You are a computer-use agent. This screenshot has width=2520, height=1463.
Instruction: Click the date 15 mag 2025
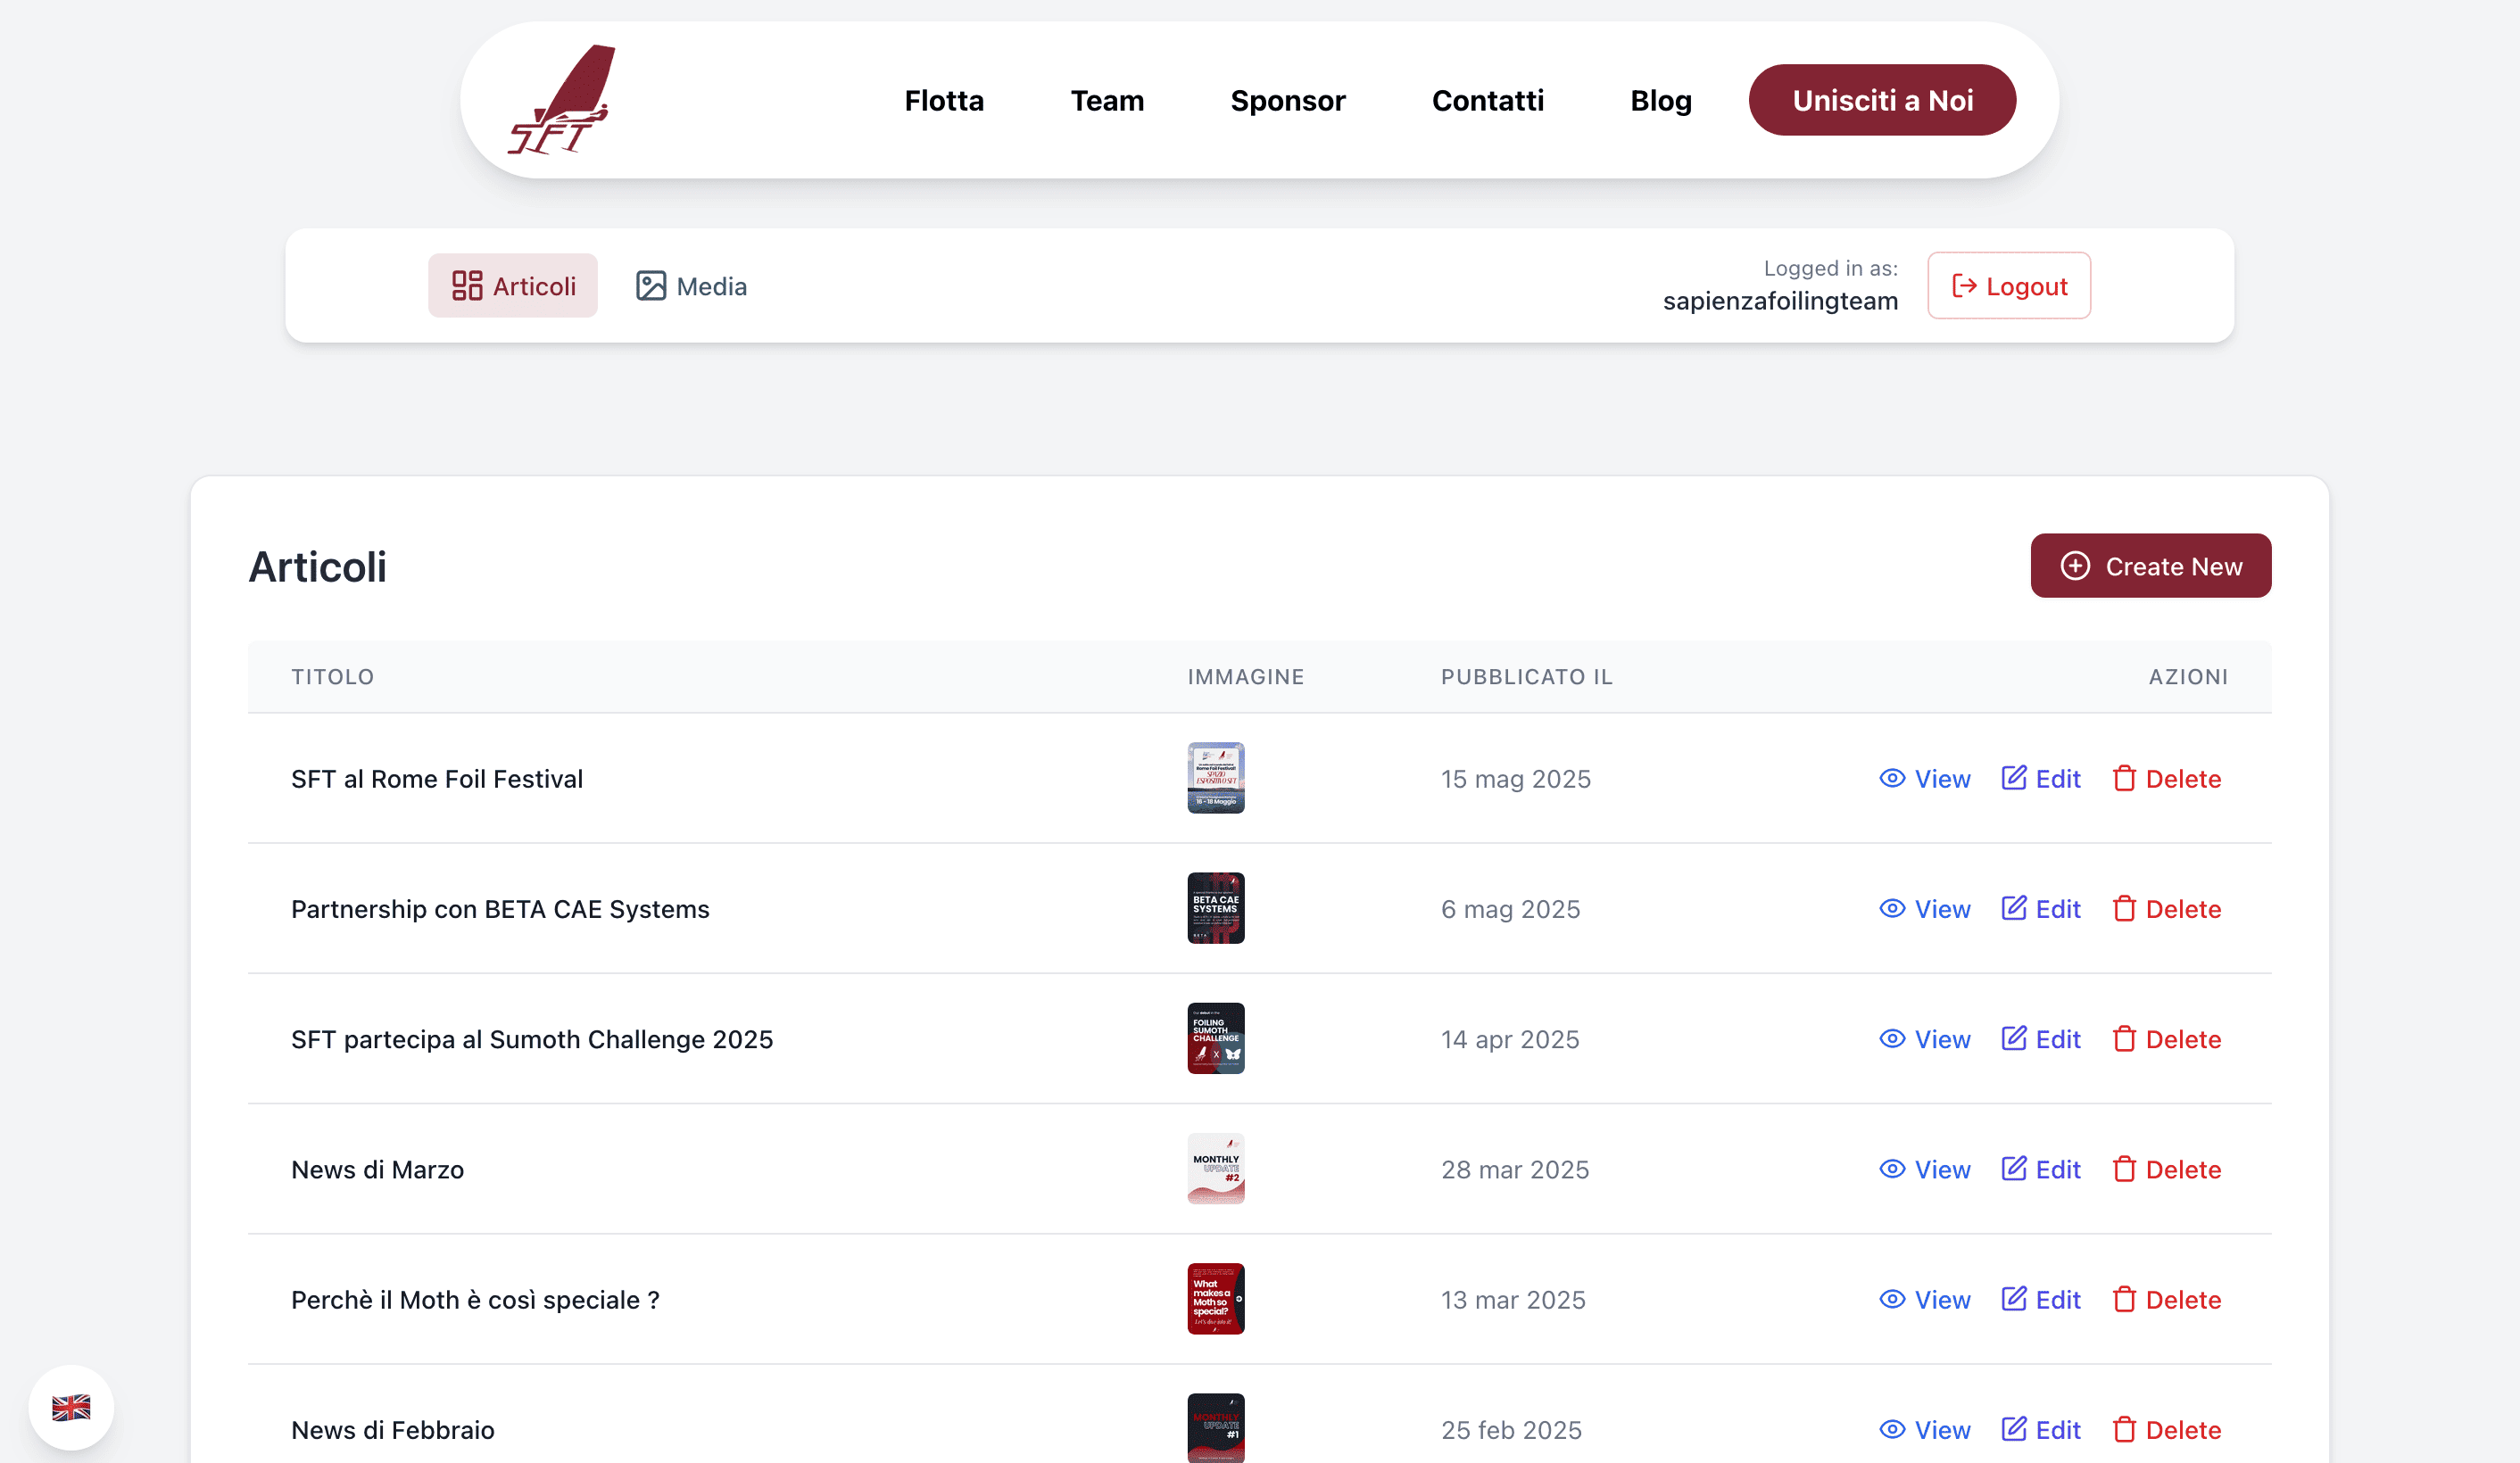click(x=1516, y=778)
